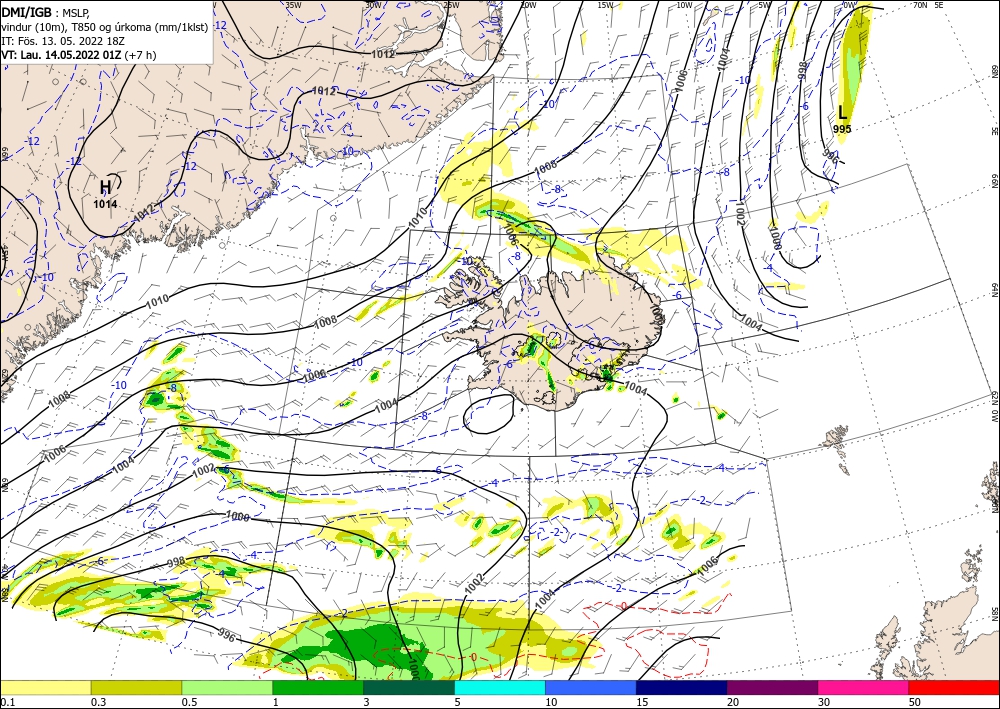Choose the navy 15–20 mm legend swatch

(682, 687)
